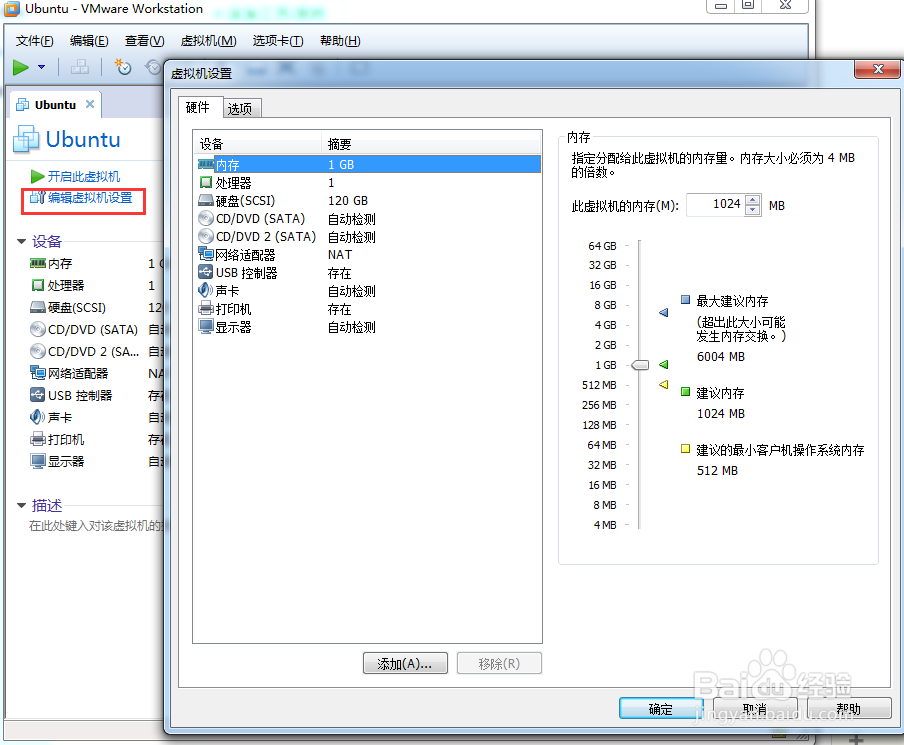Click yellow minimum guest memory marker arrow

(664, 384)
